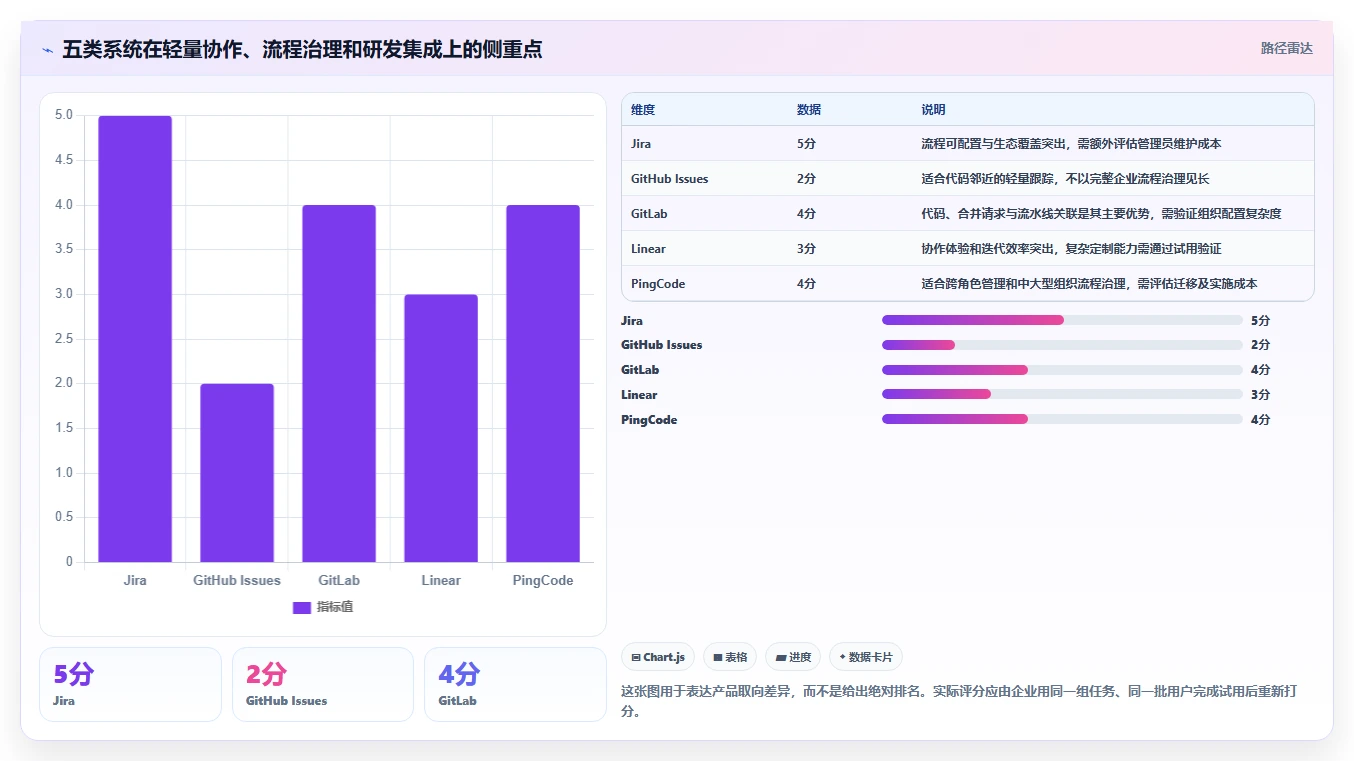Viewport: 1354px width, 761px height.
Task: Click the 维度 column header
Action: coord(643,109)
